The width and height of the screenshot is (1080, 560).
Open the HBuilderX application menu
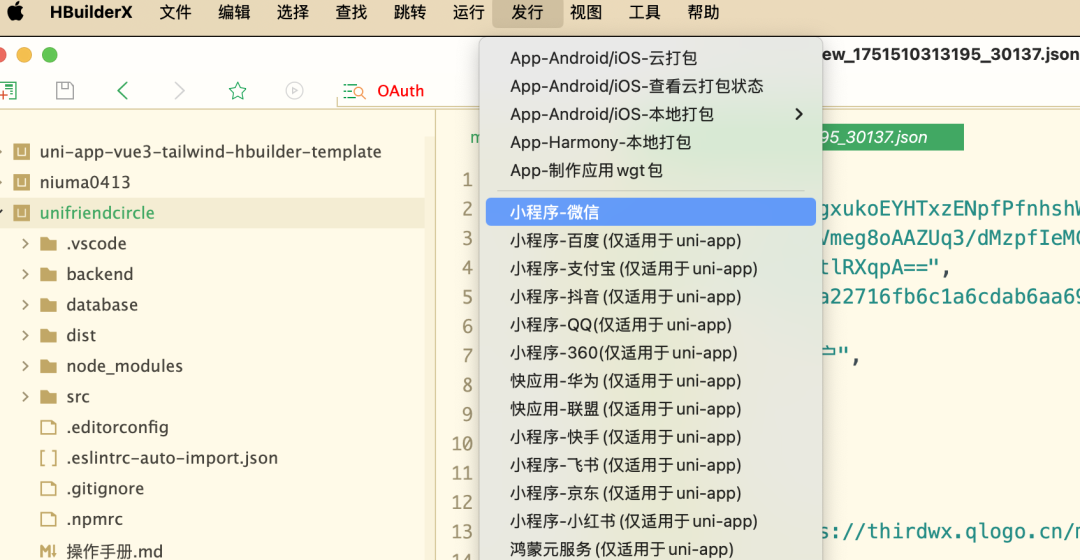pos(91,12)
